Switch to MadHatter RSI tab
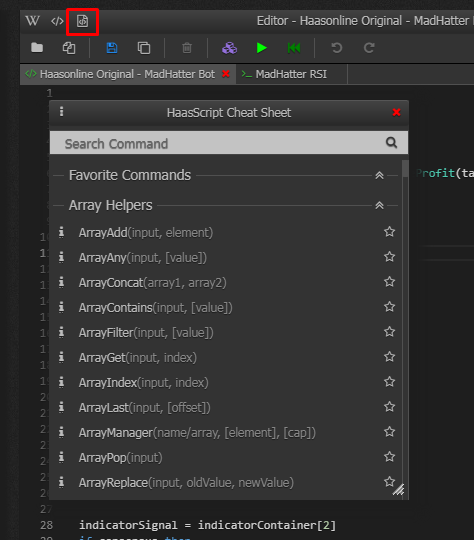Screen dimensions: 474x540 [x=291, y=74]
